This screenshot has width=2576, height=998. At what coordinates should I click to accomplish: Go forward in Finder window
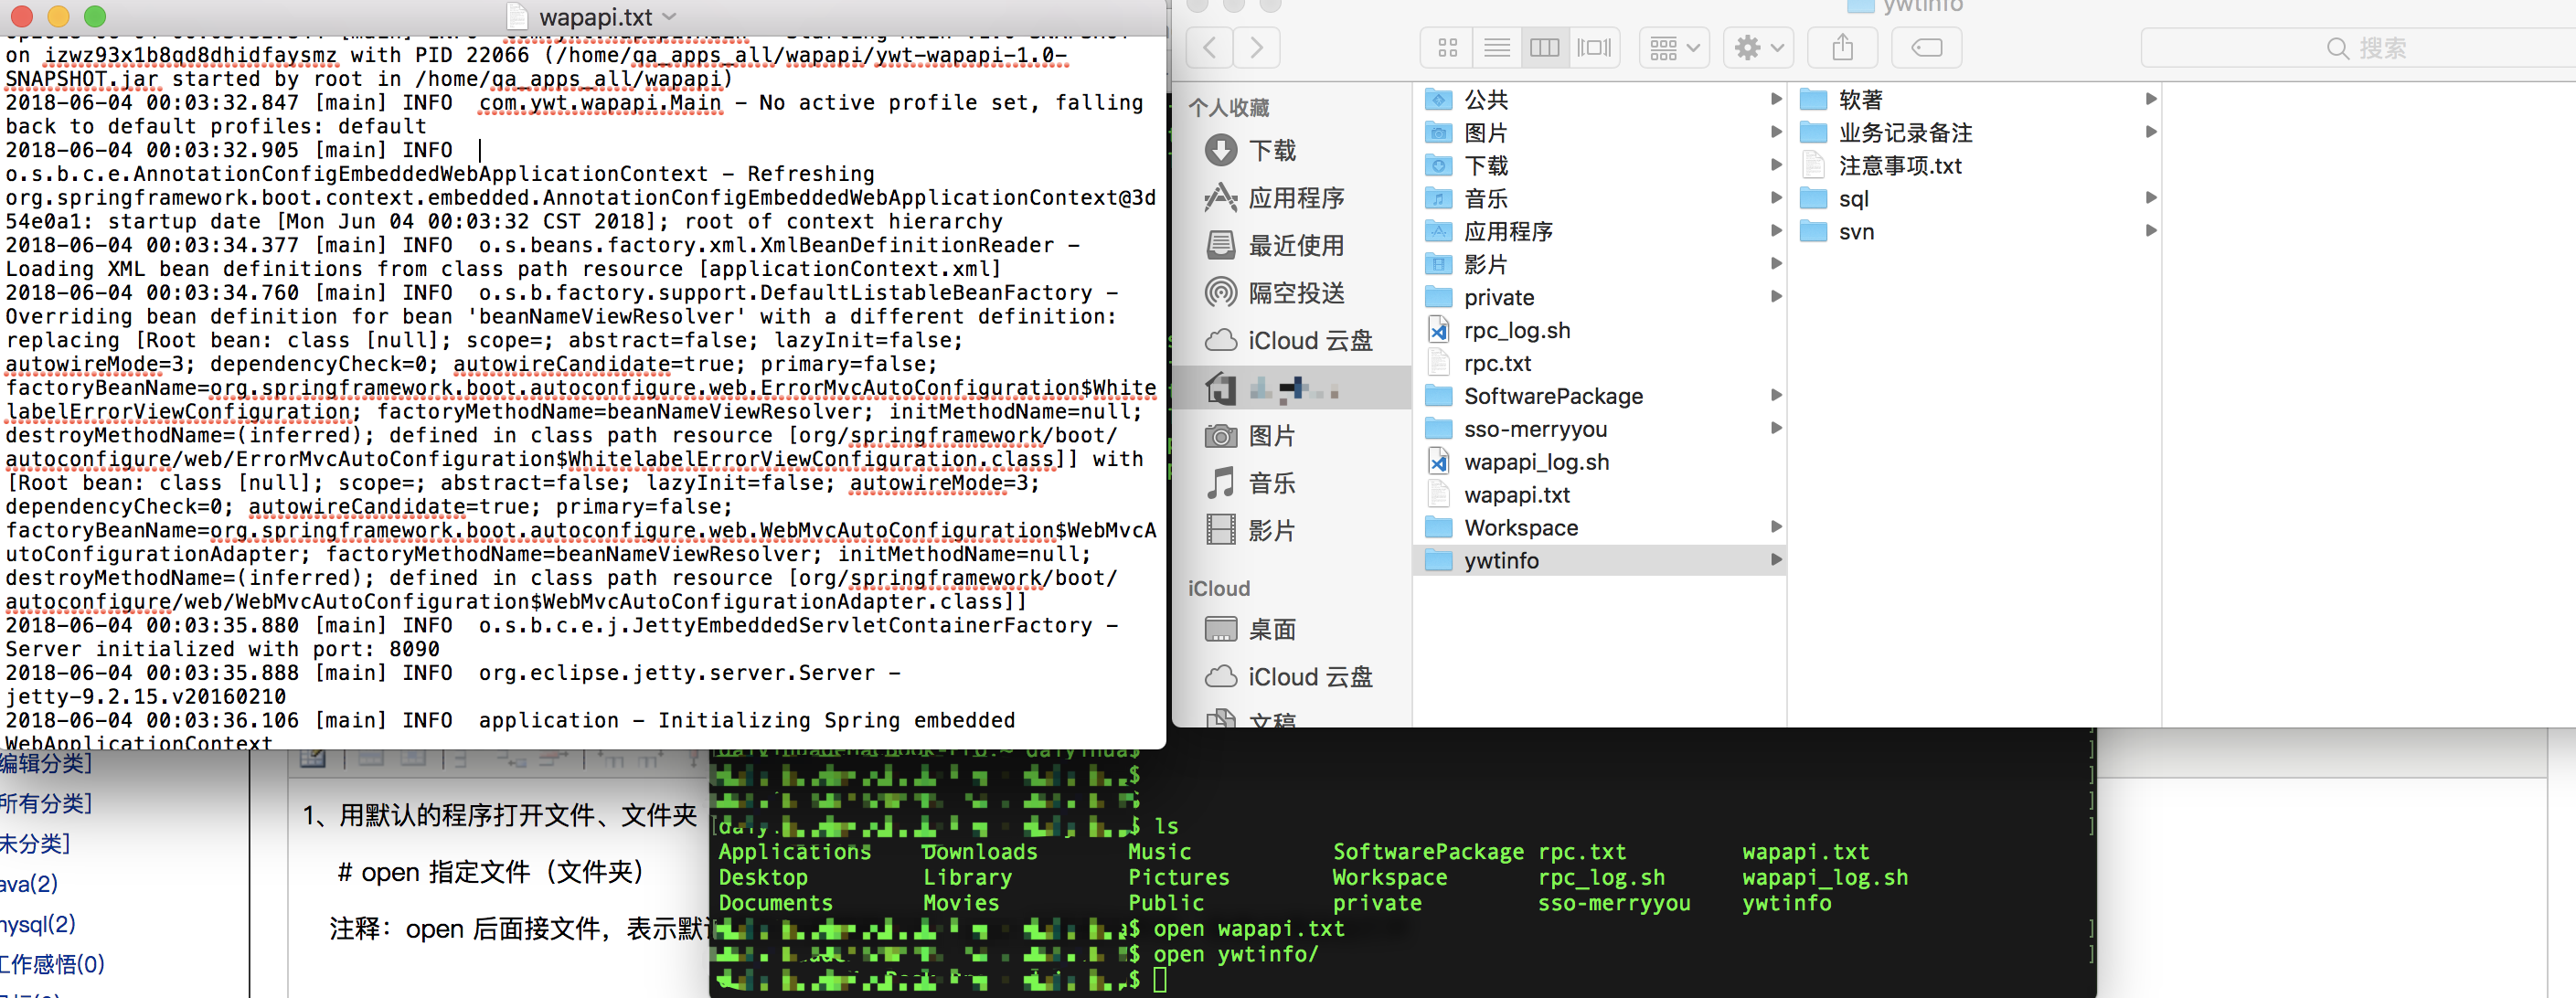1256,47
